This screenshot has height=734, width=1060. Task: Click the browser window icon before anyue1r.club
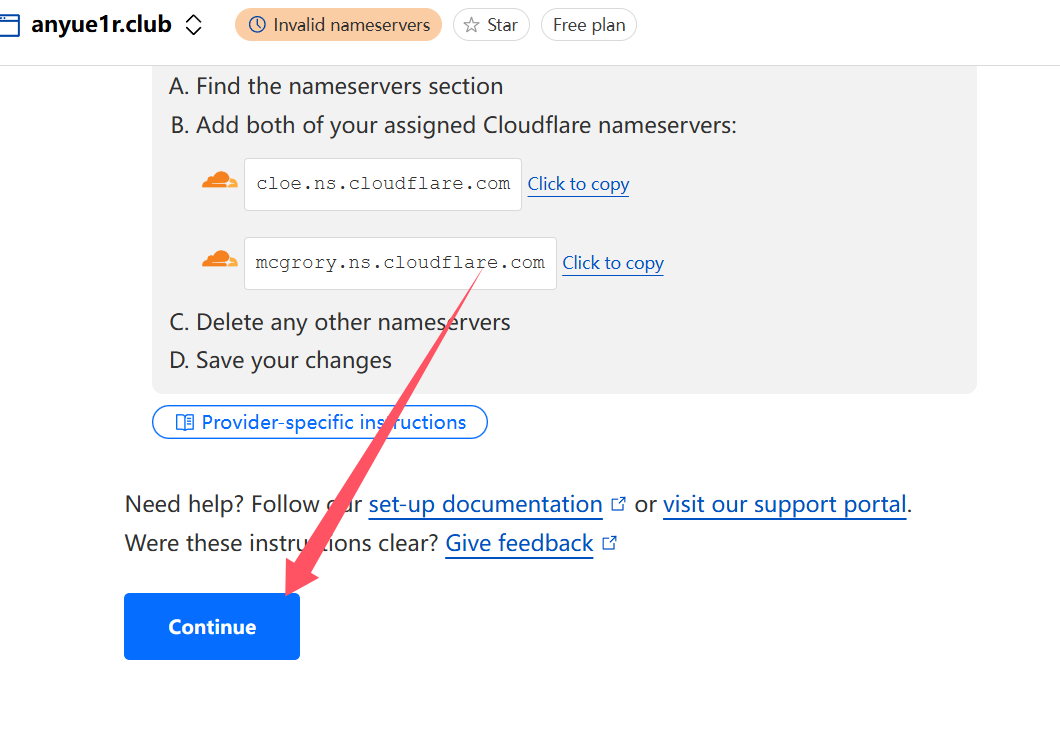[9, 25]
